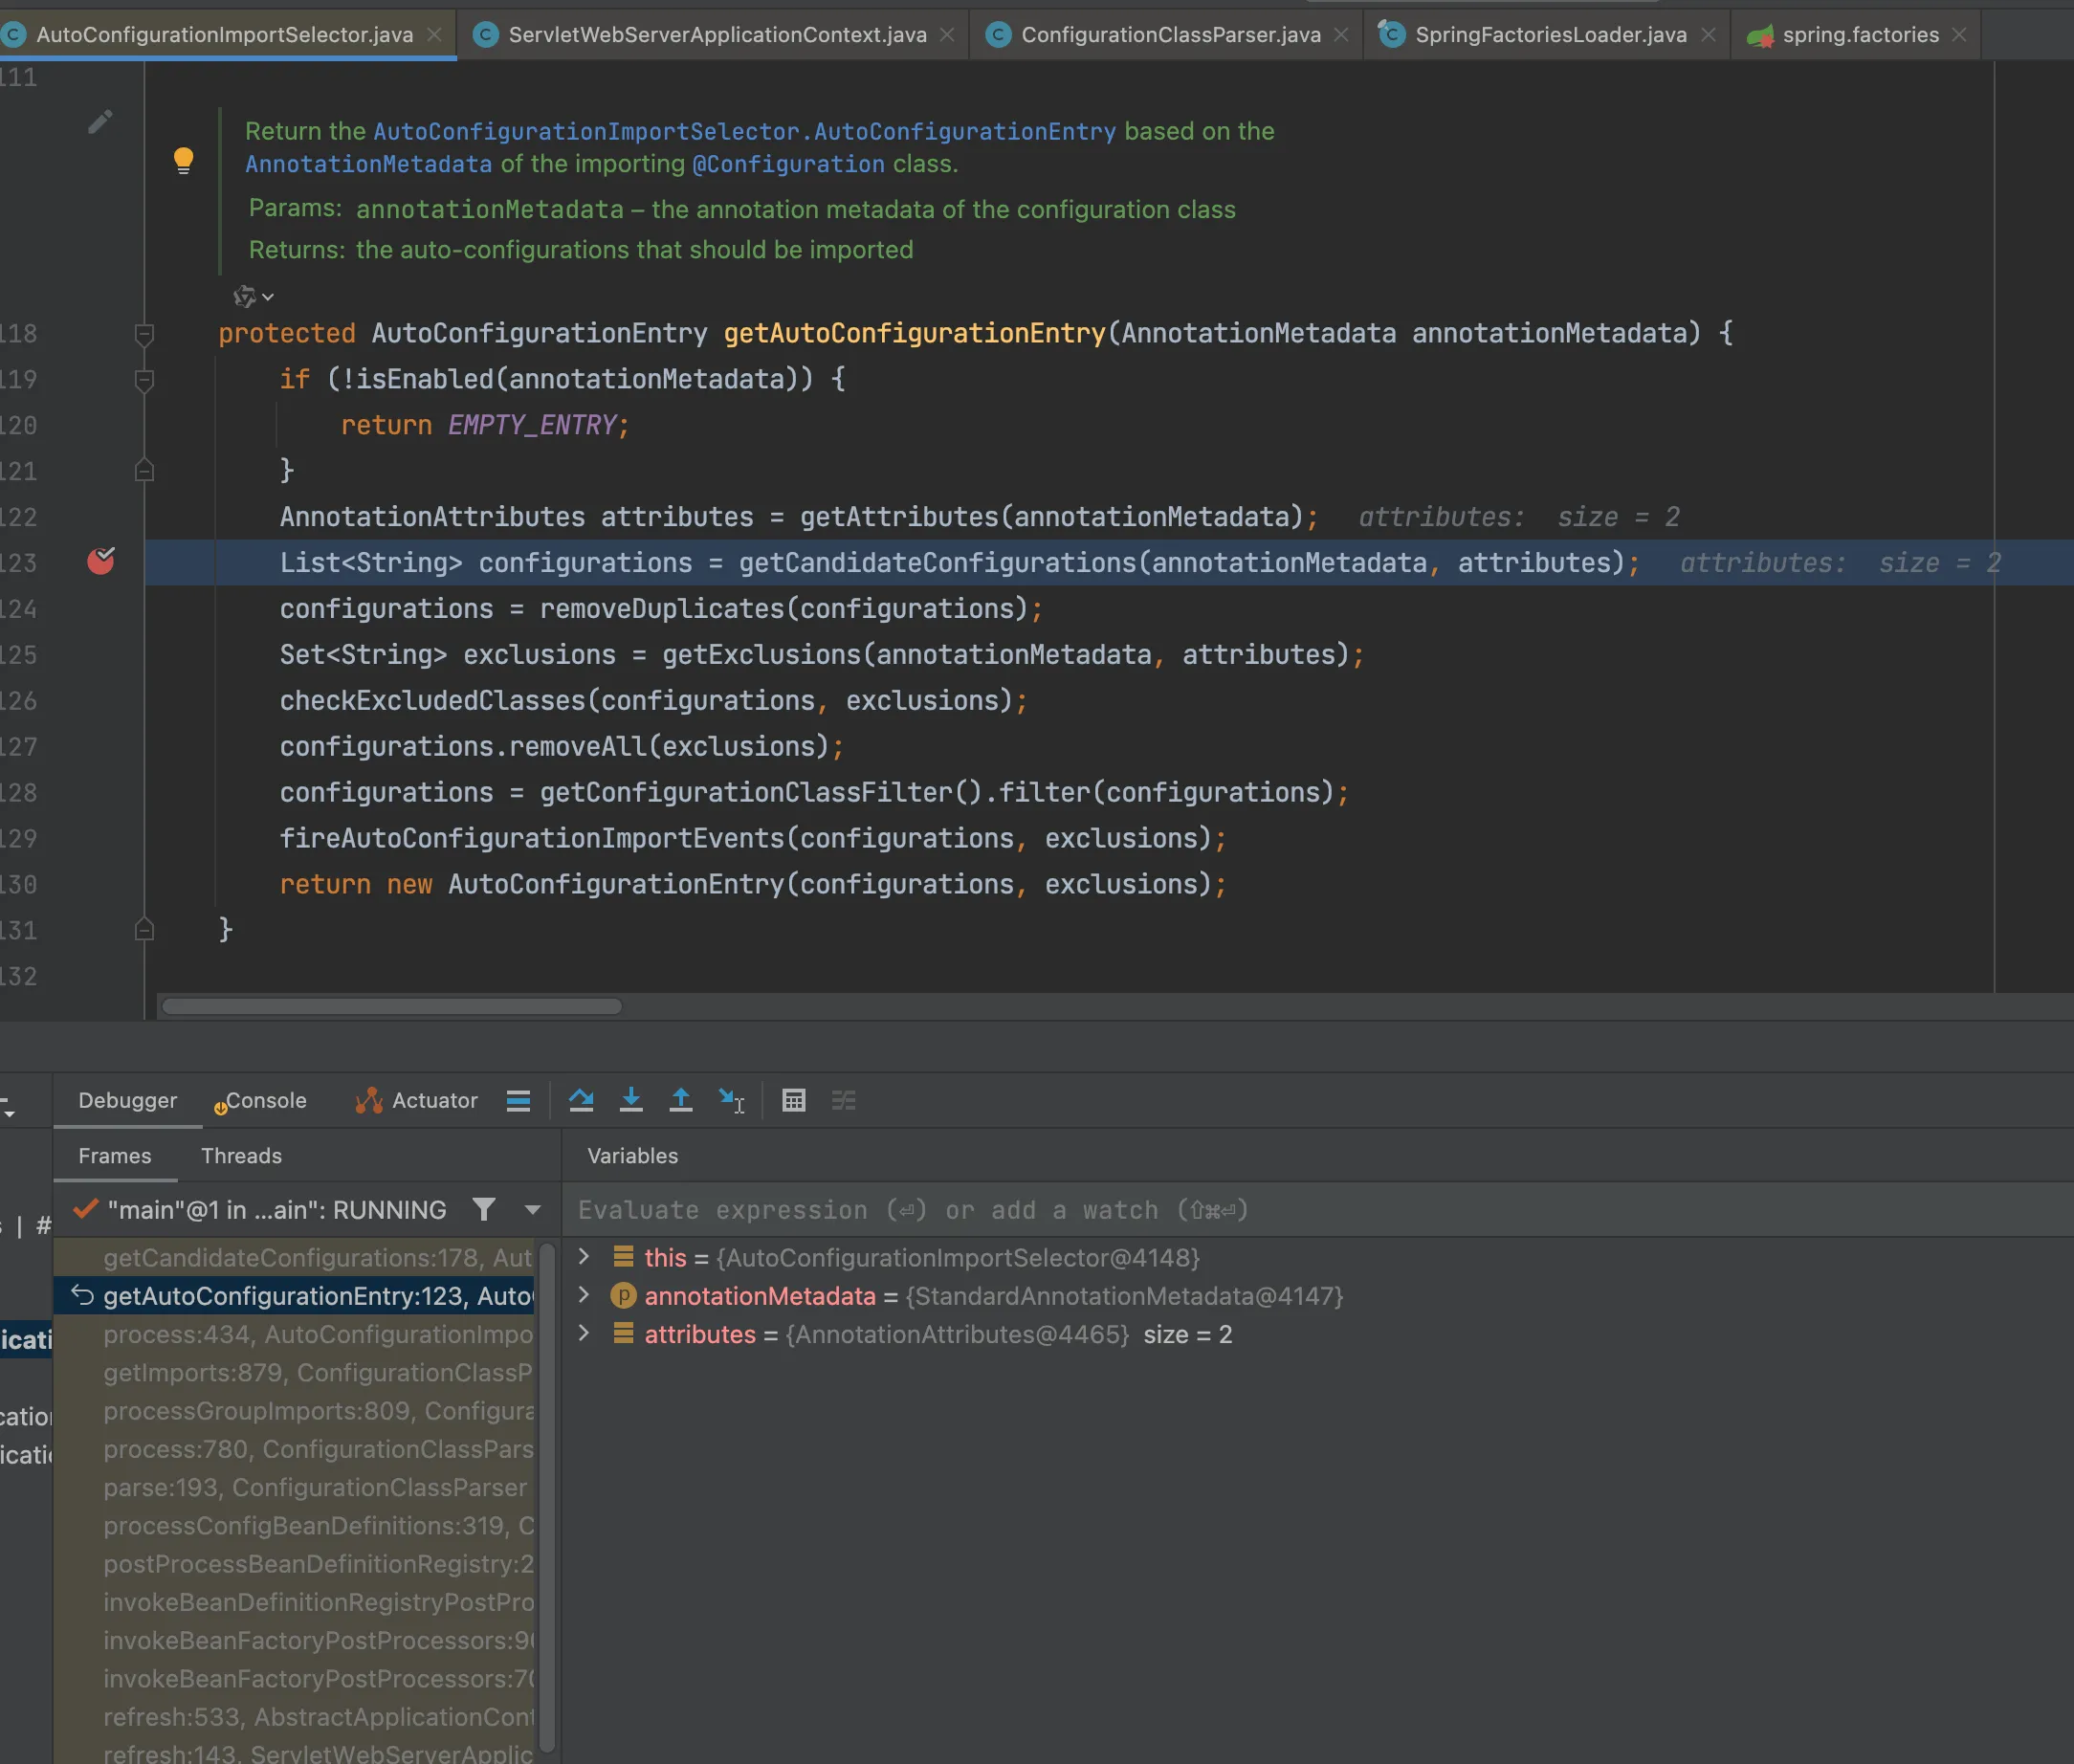Close ServletWebServerApplicationContext.java tab

click(x=946, y=35)
